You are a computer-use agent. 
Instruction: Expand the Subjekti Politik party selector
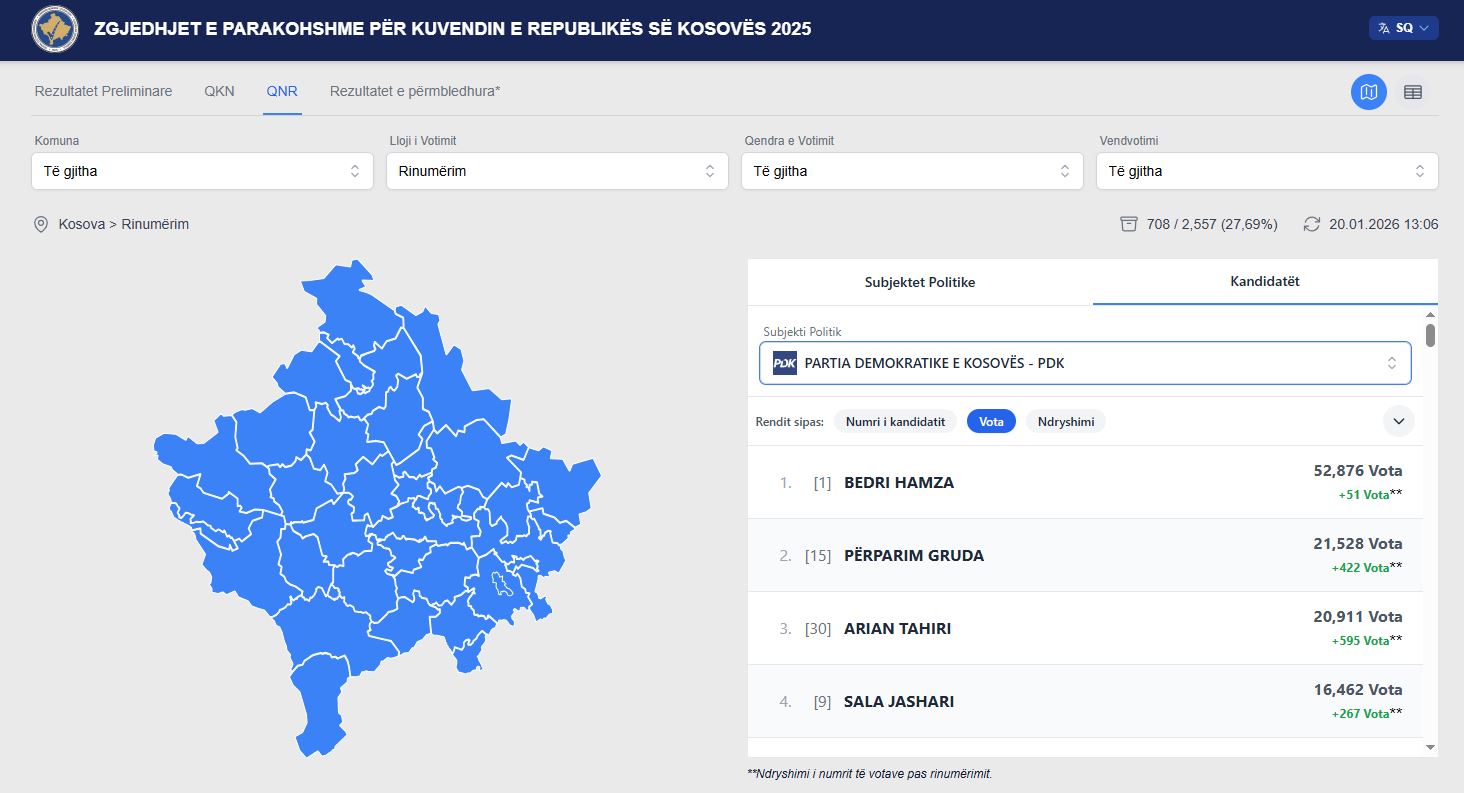(1085, 363)
